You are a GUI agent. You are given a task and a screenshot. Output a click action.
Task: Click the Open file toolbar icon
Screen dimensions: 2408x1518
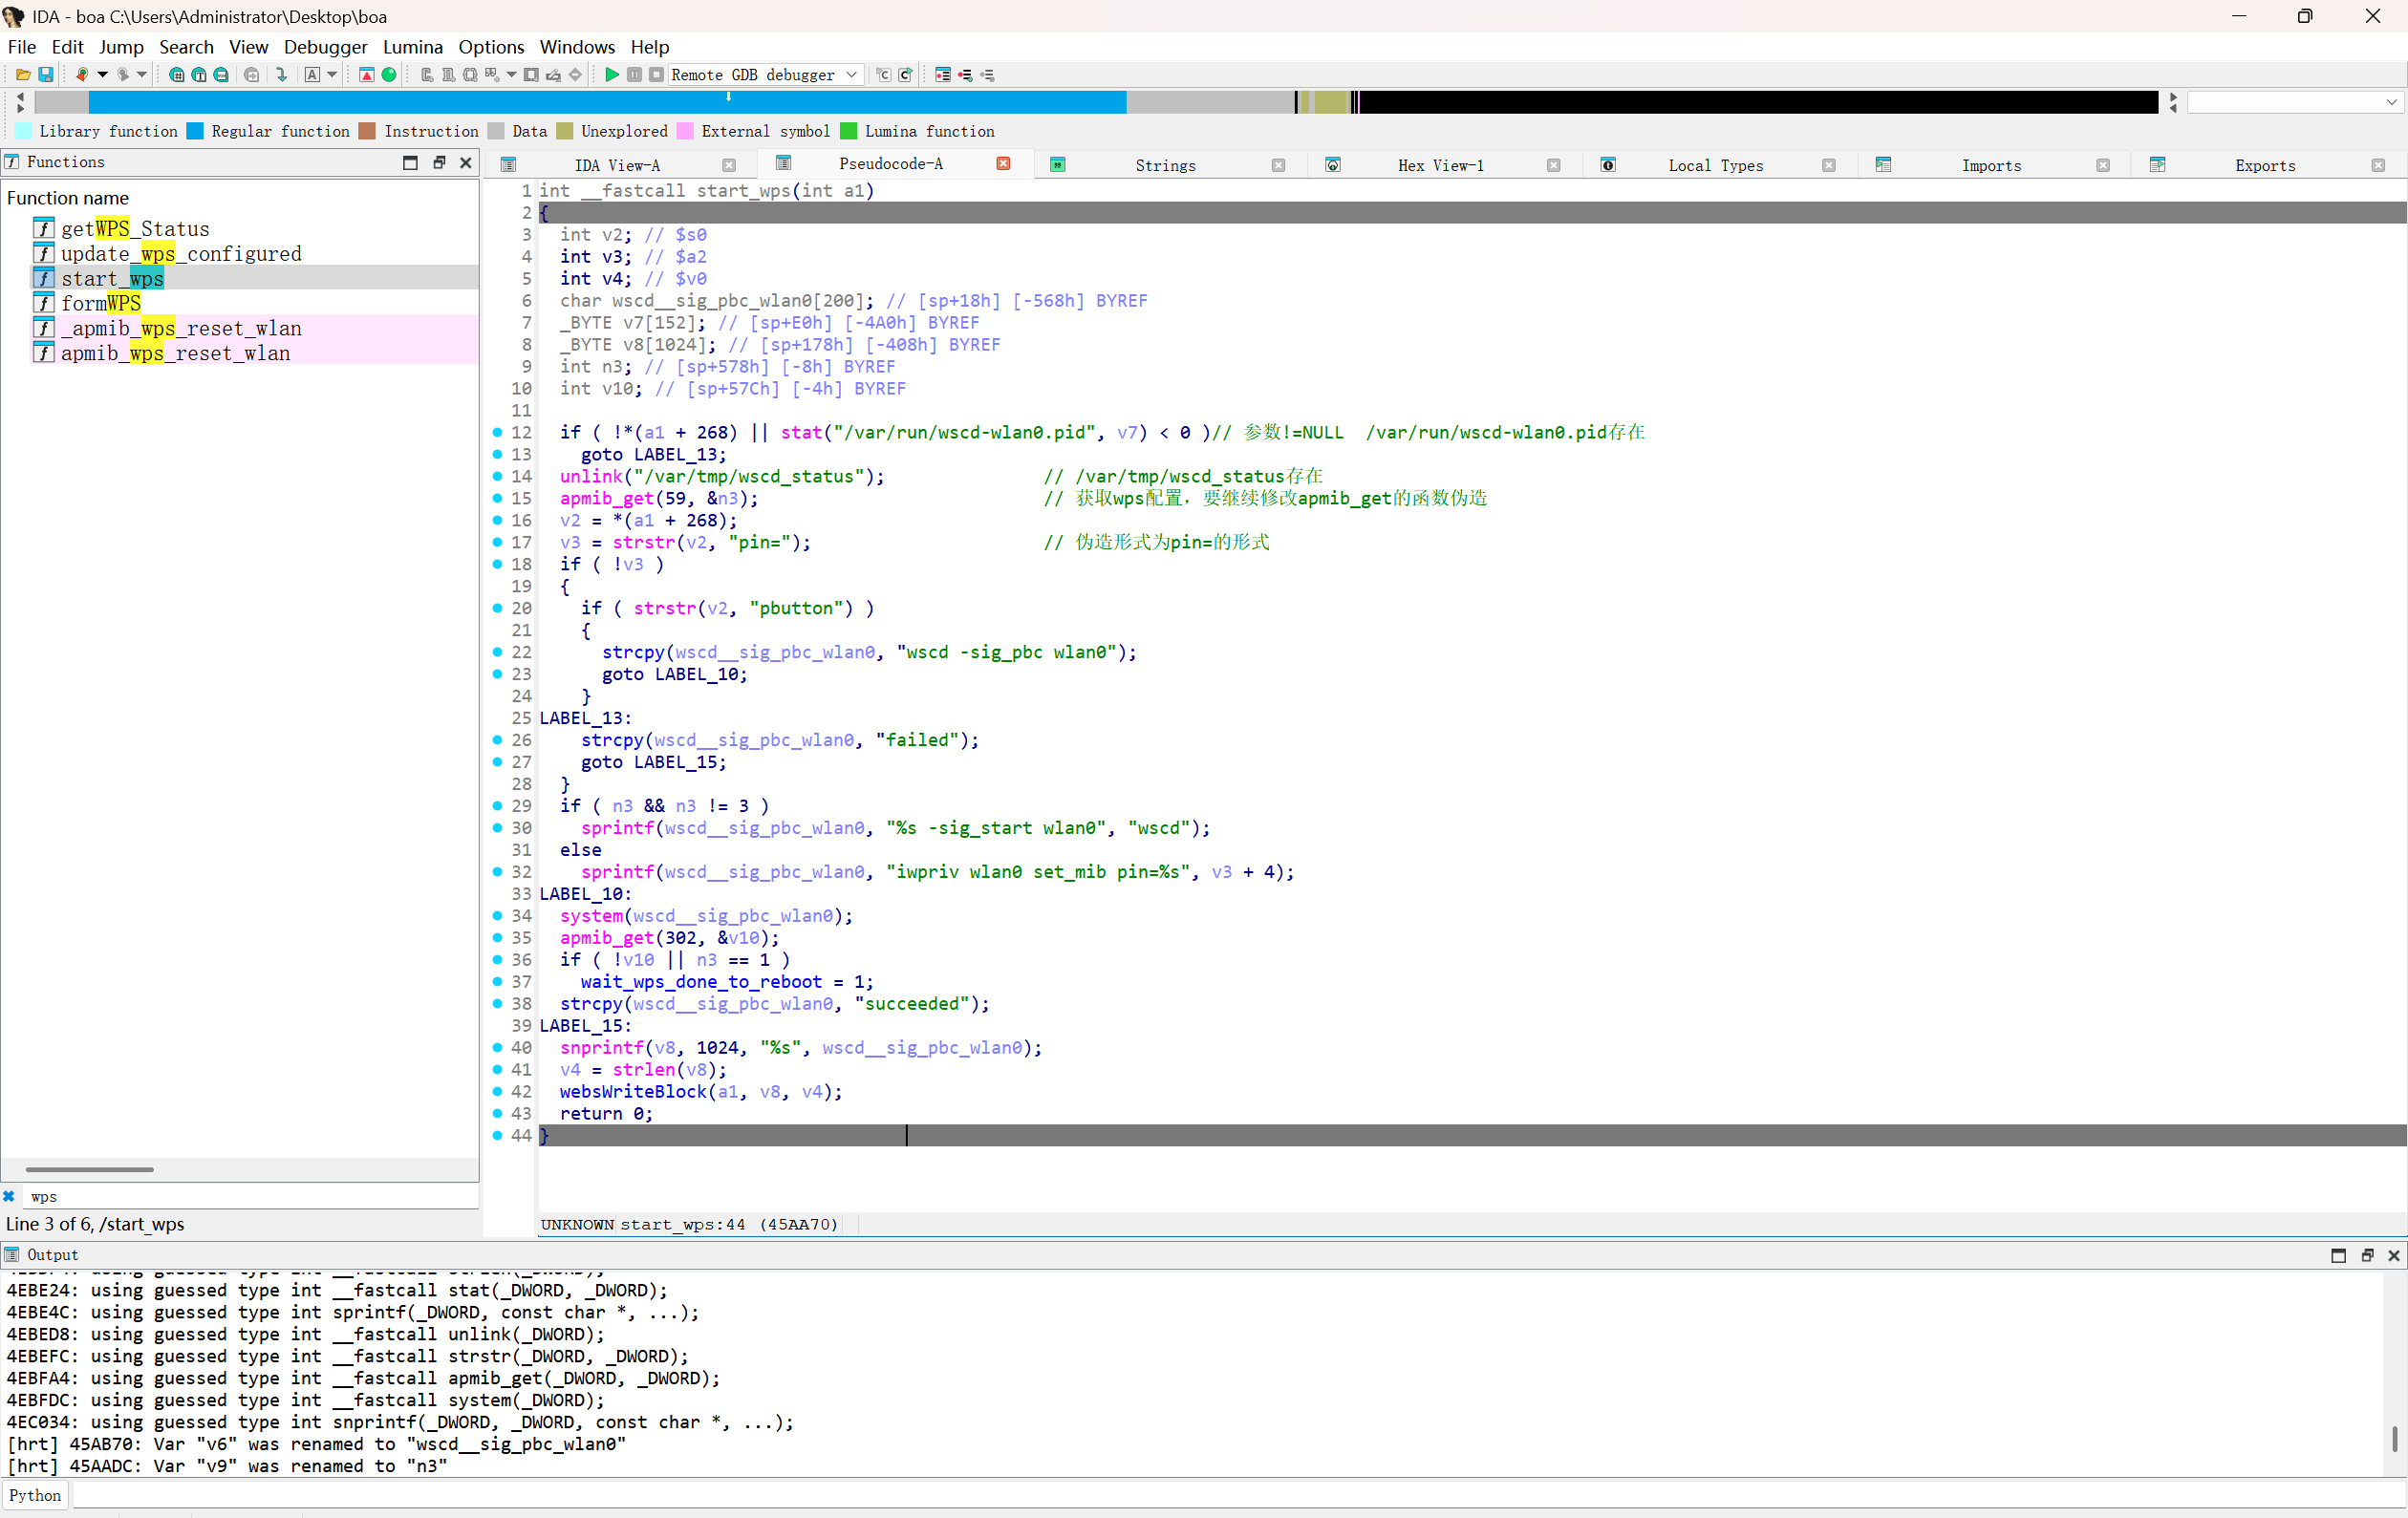23,75
